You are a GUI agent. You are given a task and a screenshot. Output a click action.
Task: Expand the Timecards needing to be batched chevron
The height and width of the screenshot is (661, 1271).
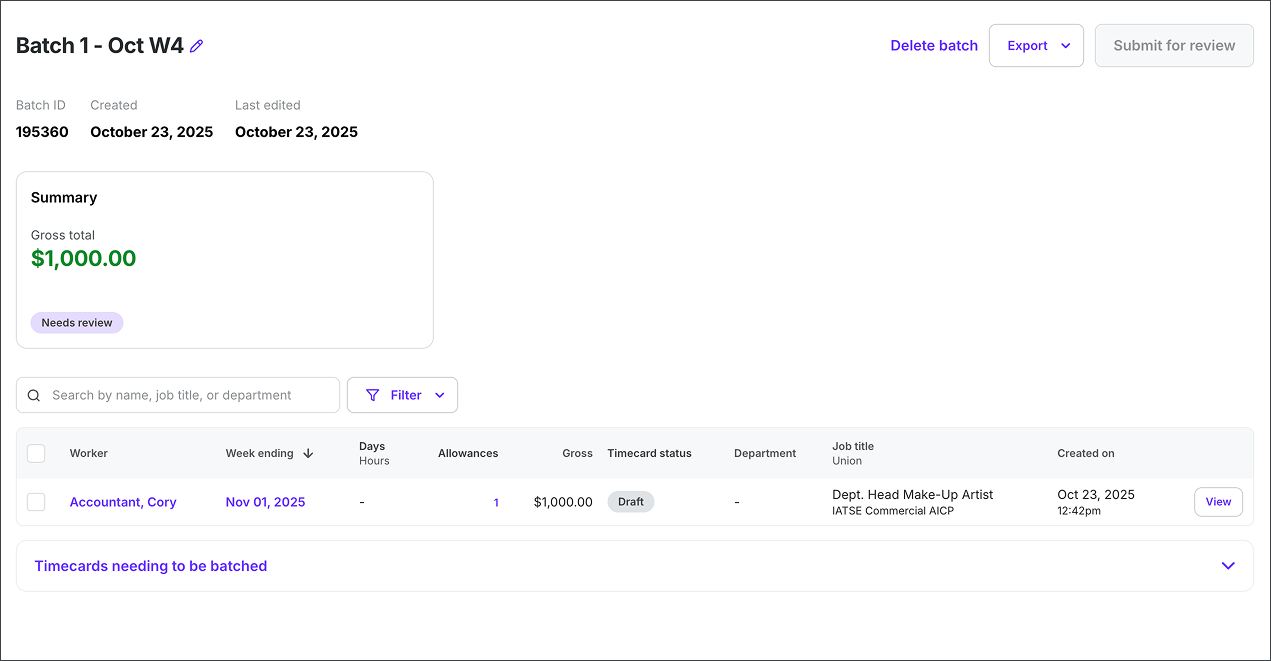coord(1228,566)
